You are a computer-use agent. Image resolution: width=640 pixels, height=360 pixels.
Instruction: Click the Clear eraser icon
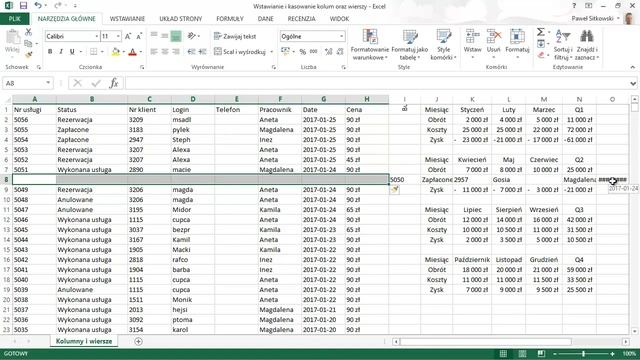(x=541, y=55)
